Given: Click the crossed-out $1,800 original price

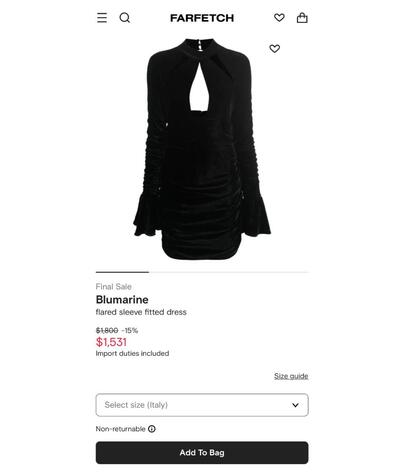Looking at the screenshot, I should click(x=107, y=330).
